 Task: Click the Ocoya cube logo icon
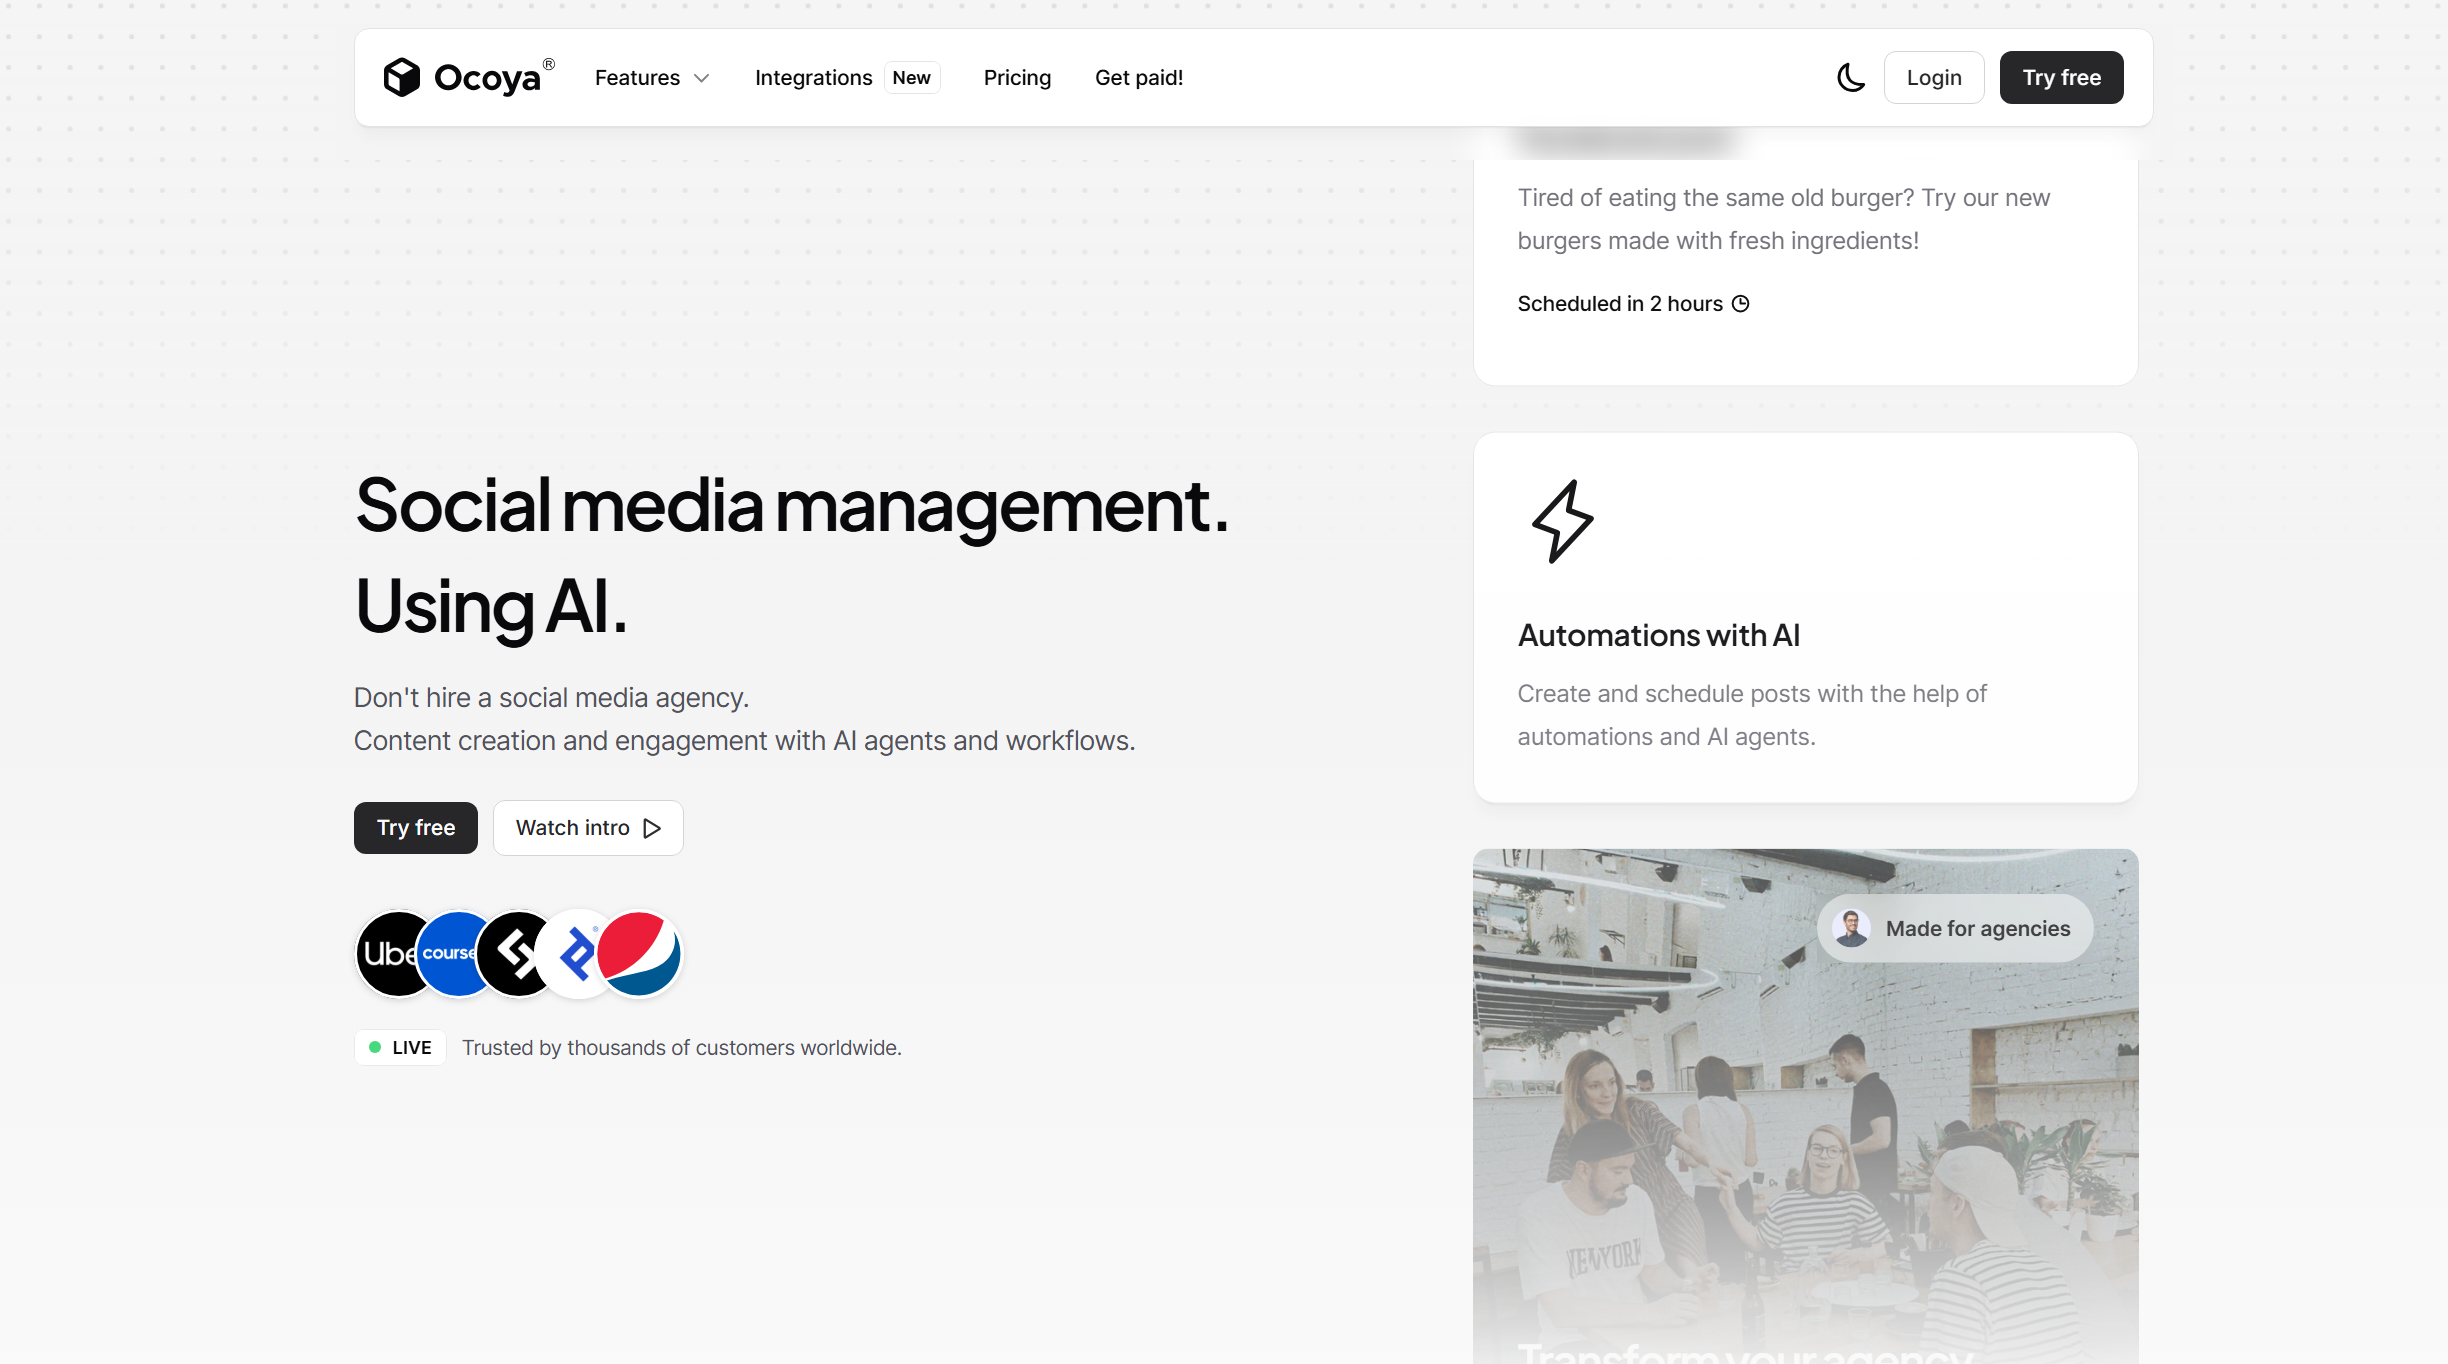click(x=402, y=77)
